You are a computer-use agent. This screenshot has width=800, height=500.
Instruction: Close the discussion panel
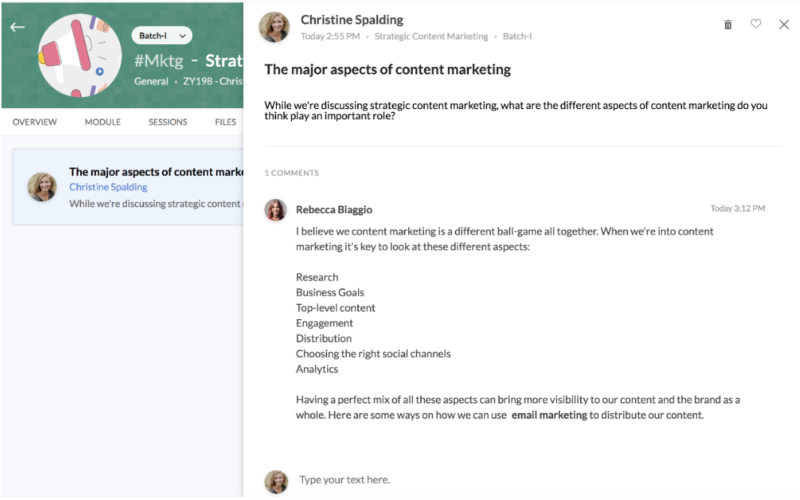784,24
